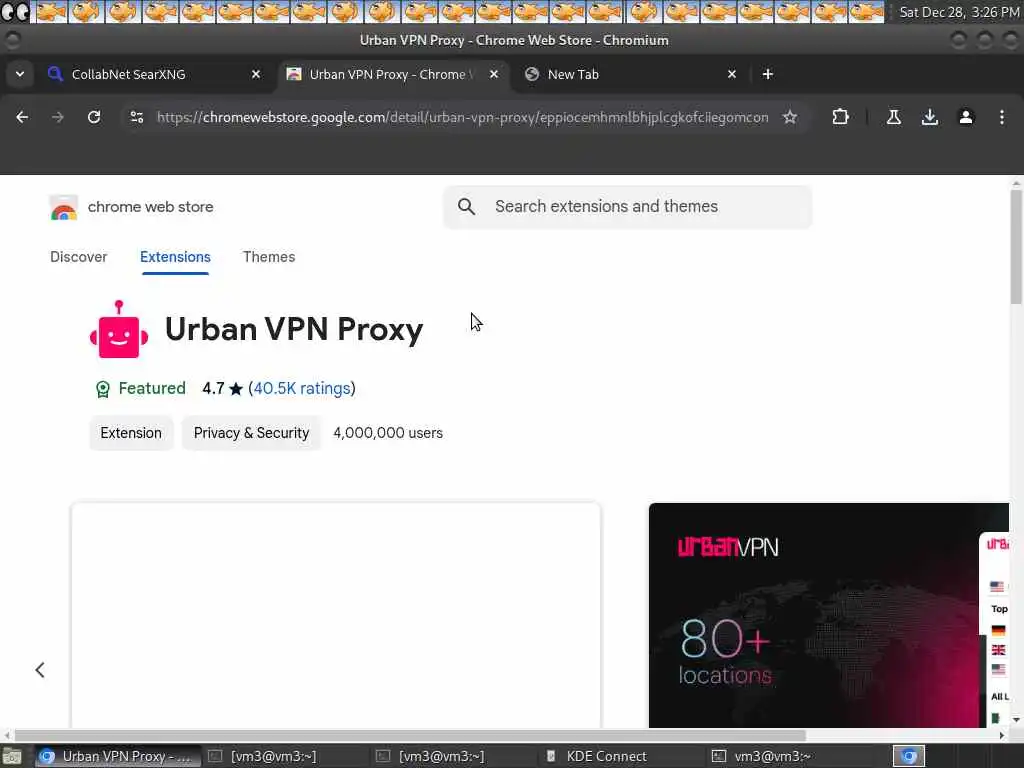Click the clock showing Sat Dec 28
Image resolution: width=1024 pixels, height=768 pixels.
coord(958,12)
